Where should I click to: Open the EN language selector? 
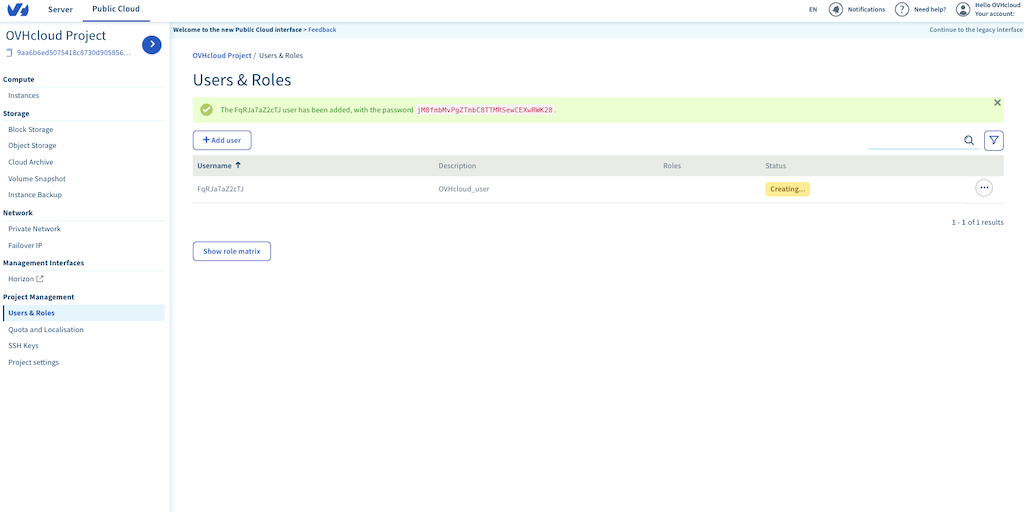[x=813, y=10]
